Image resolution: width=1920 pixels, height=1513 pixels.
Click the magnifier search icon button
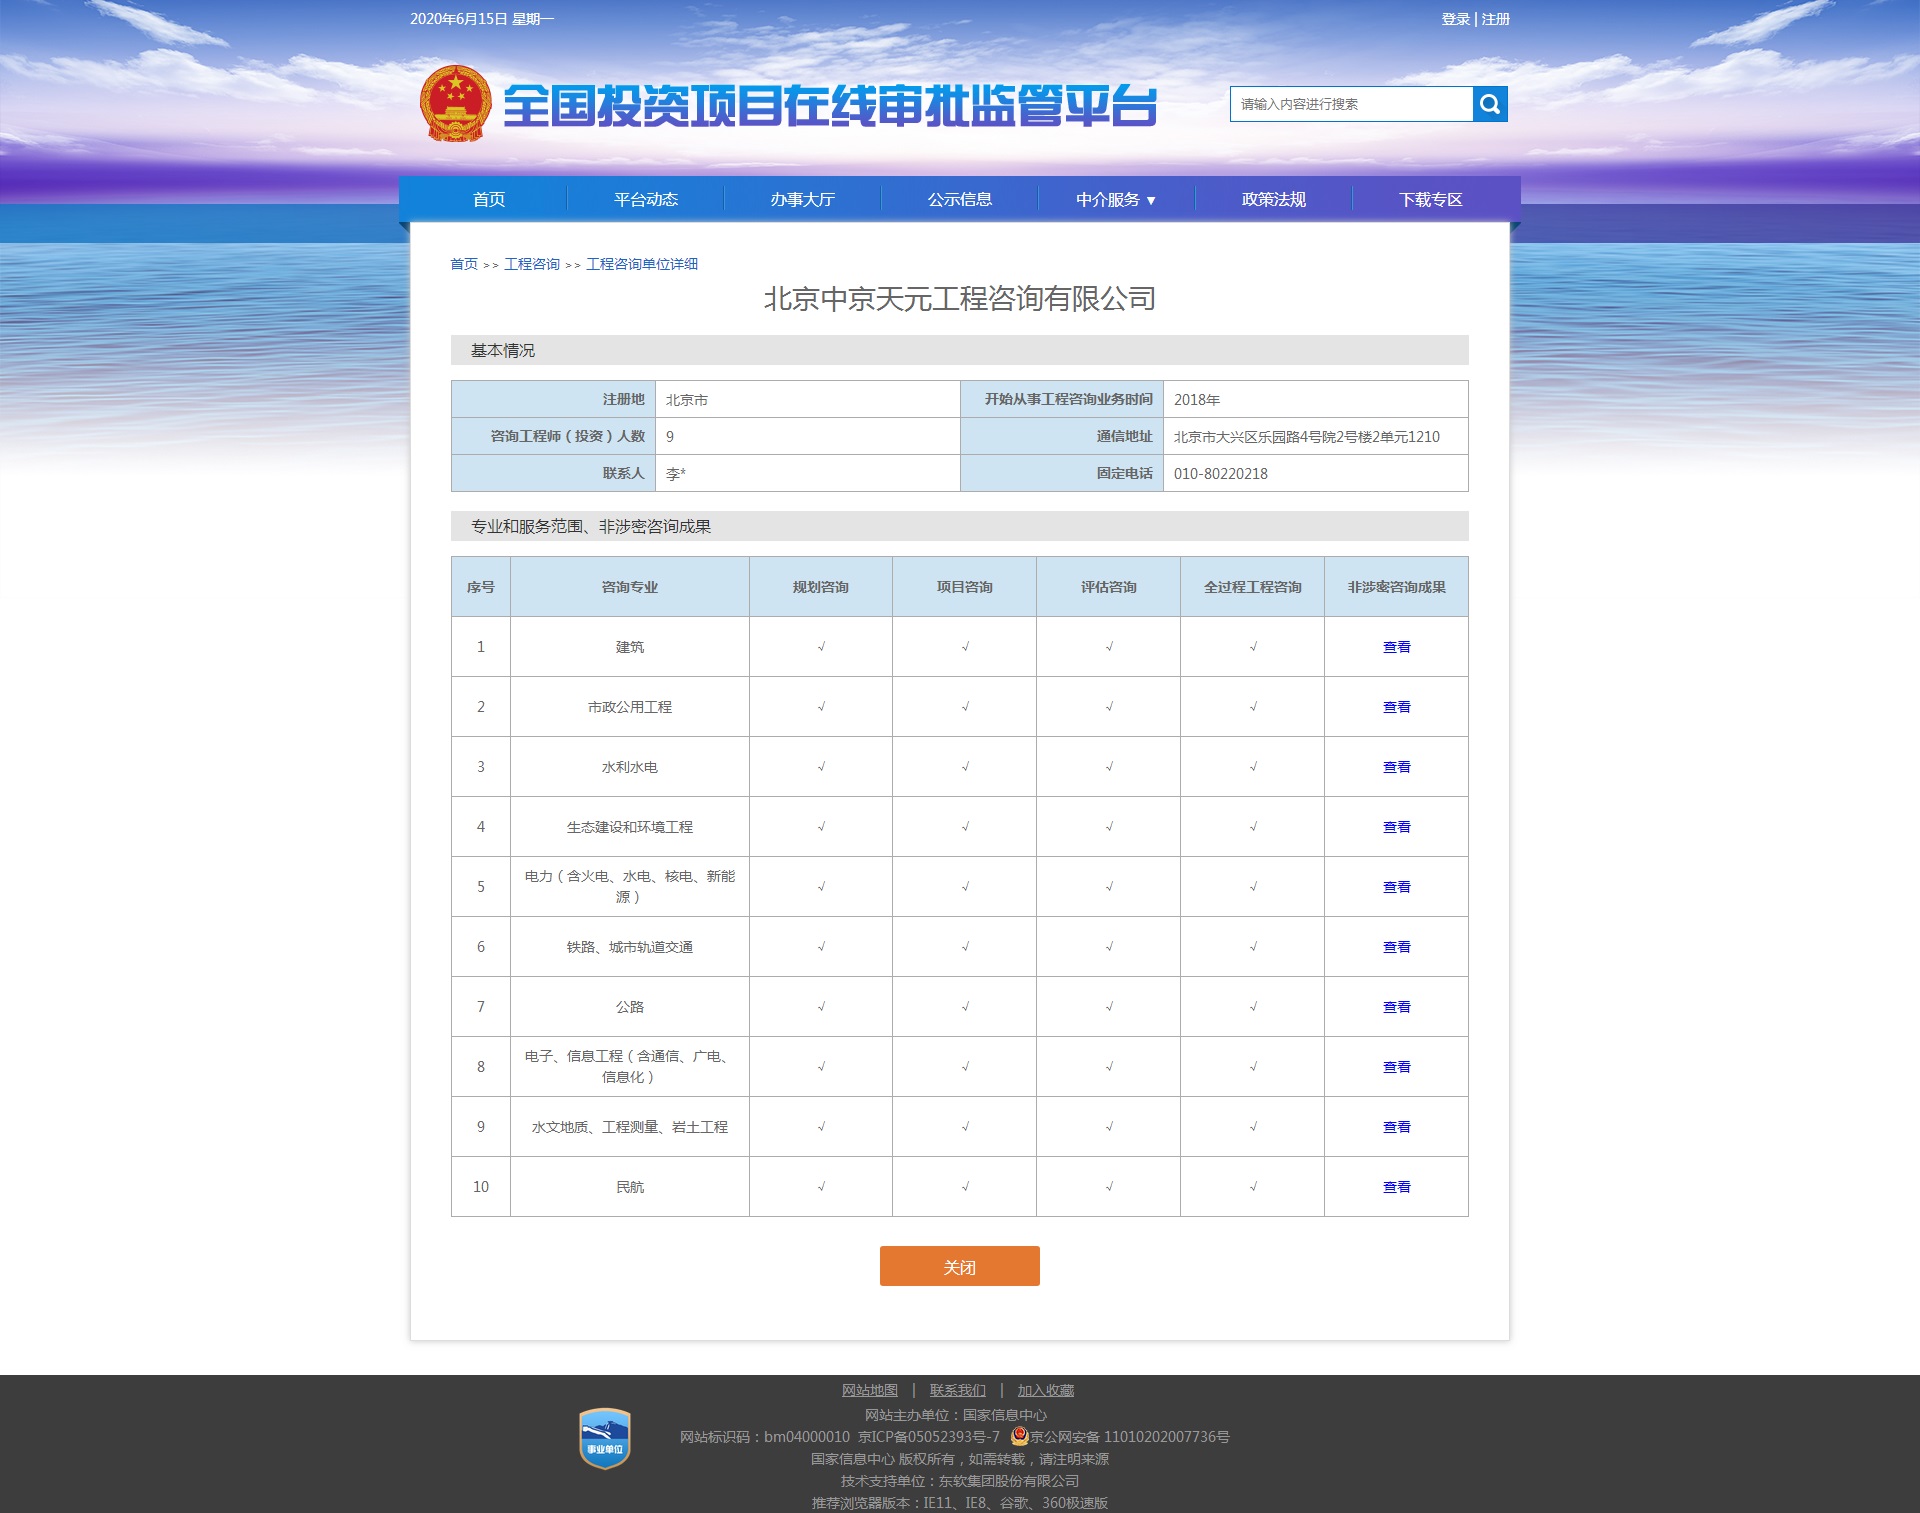pos(1489,104)
